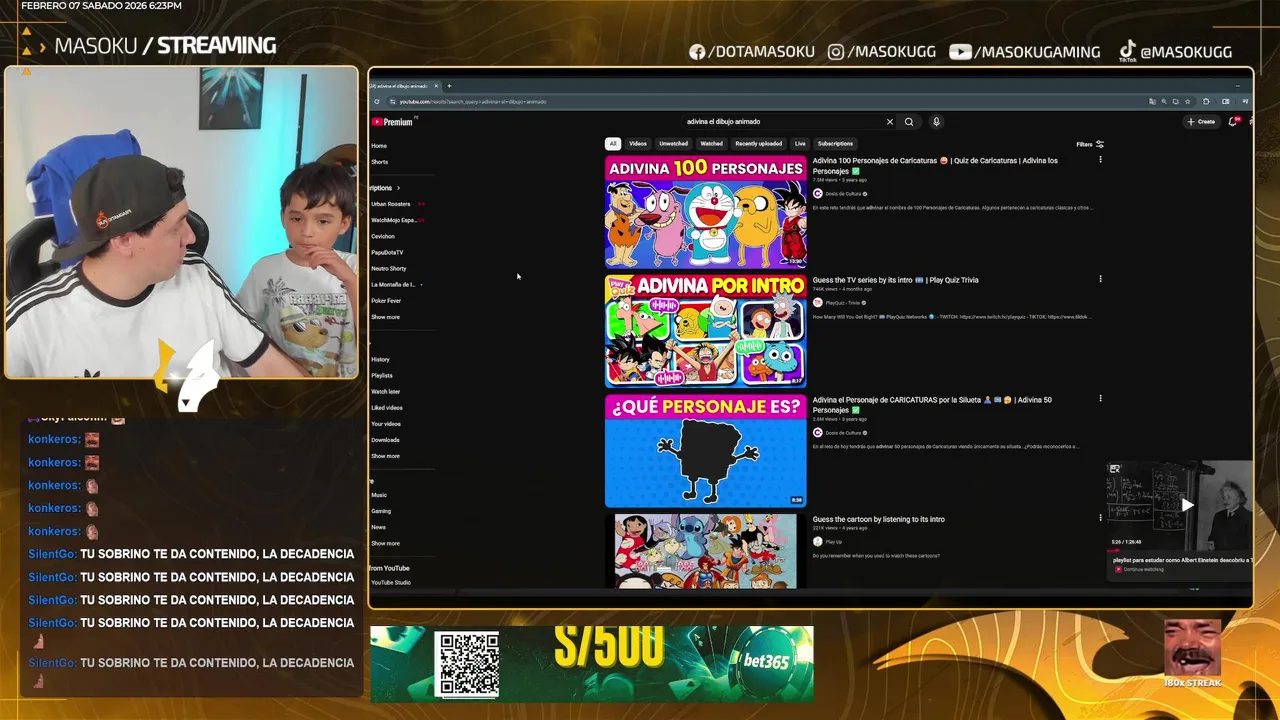Open the Create button
Viewport: 1280px width, 720px height.
[x=1201, y=122]
